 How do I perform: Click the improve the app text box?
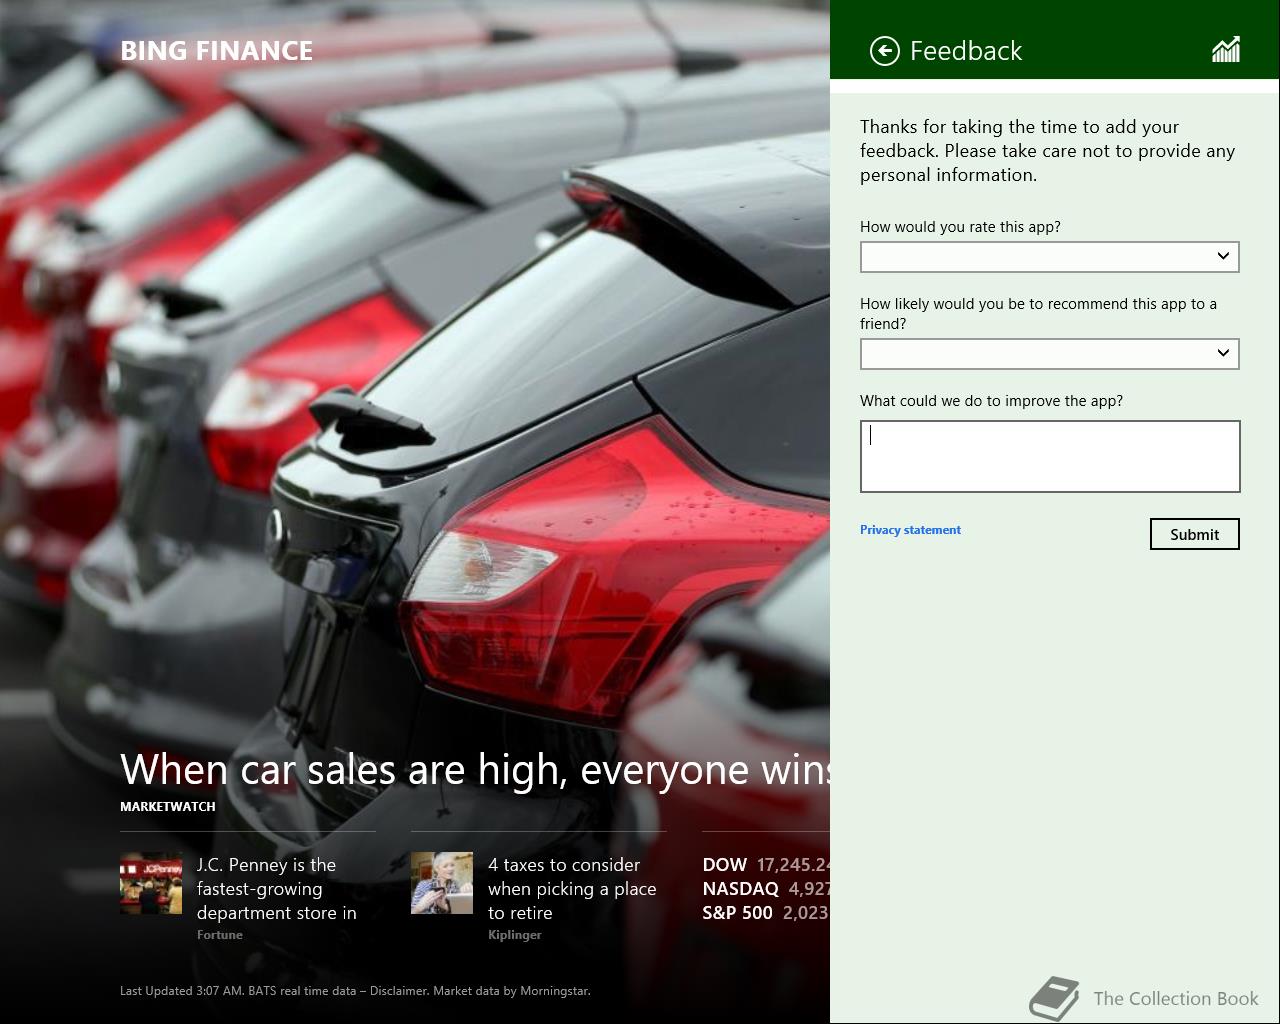1050,456
